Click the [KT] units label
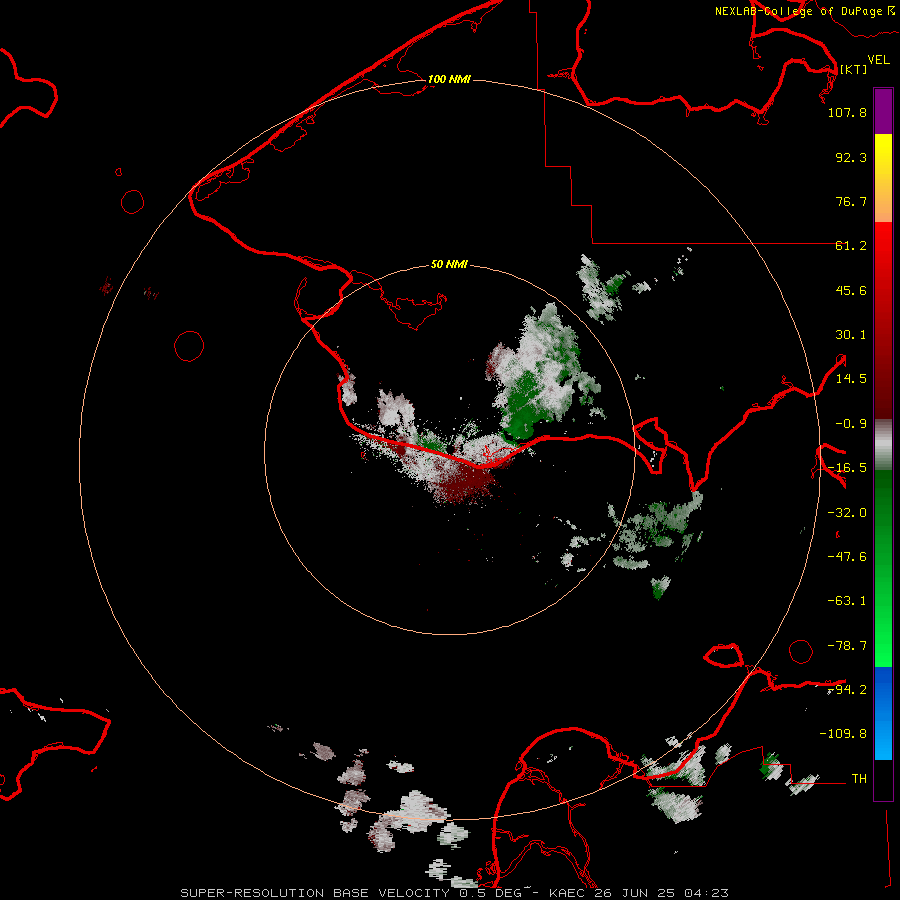Image resolution: width=900 pixels, height=900 pixels. tap(853, 69)
